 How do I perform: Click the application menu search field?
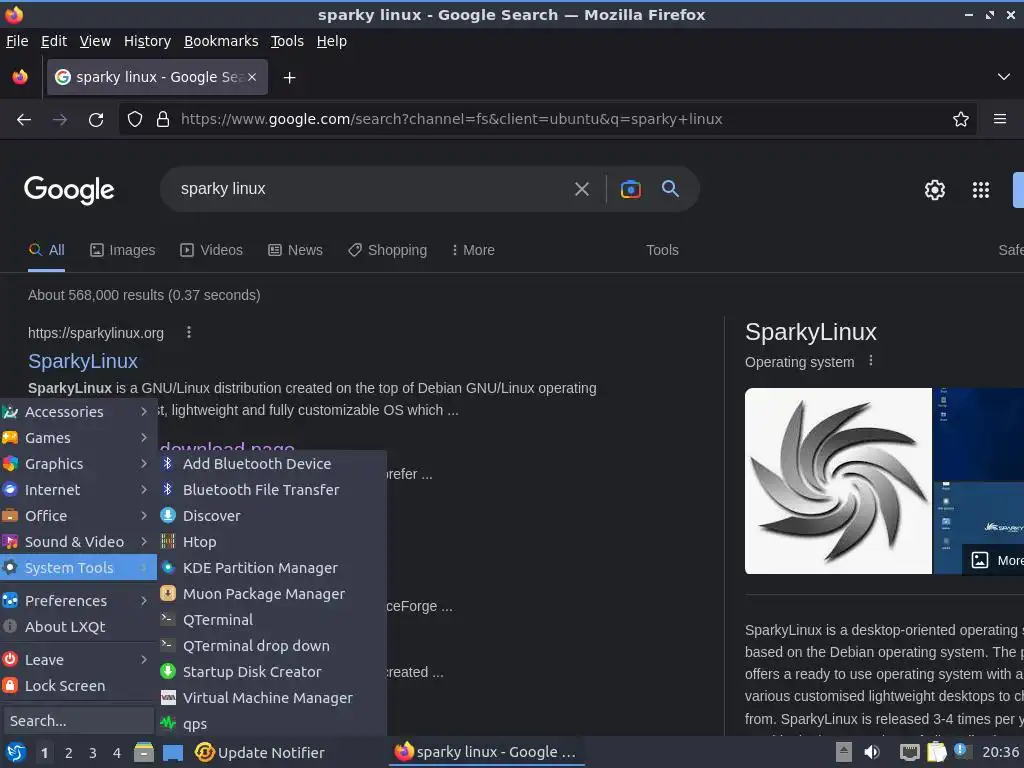78,721
